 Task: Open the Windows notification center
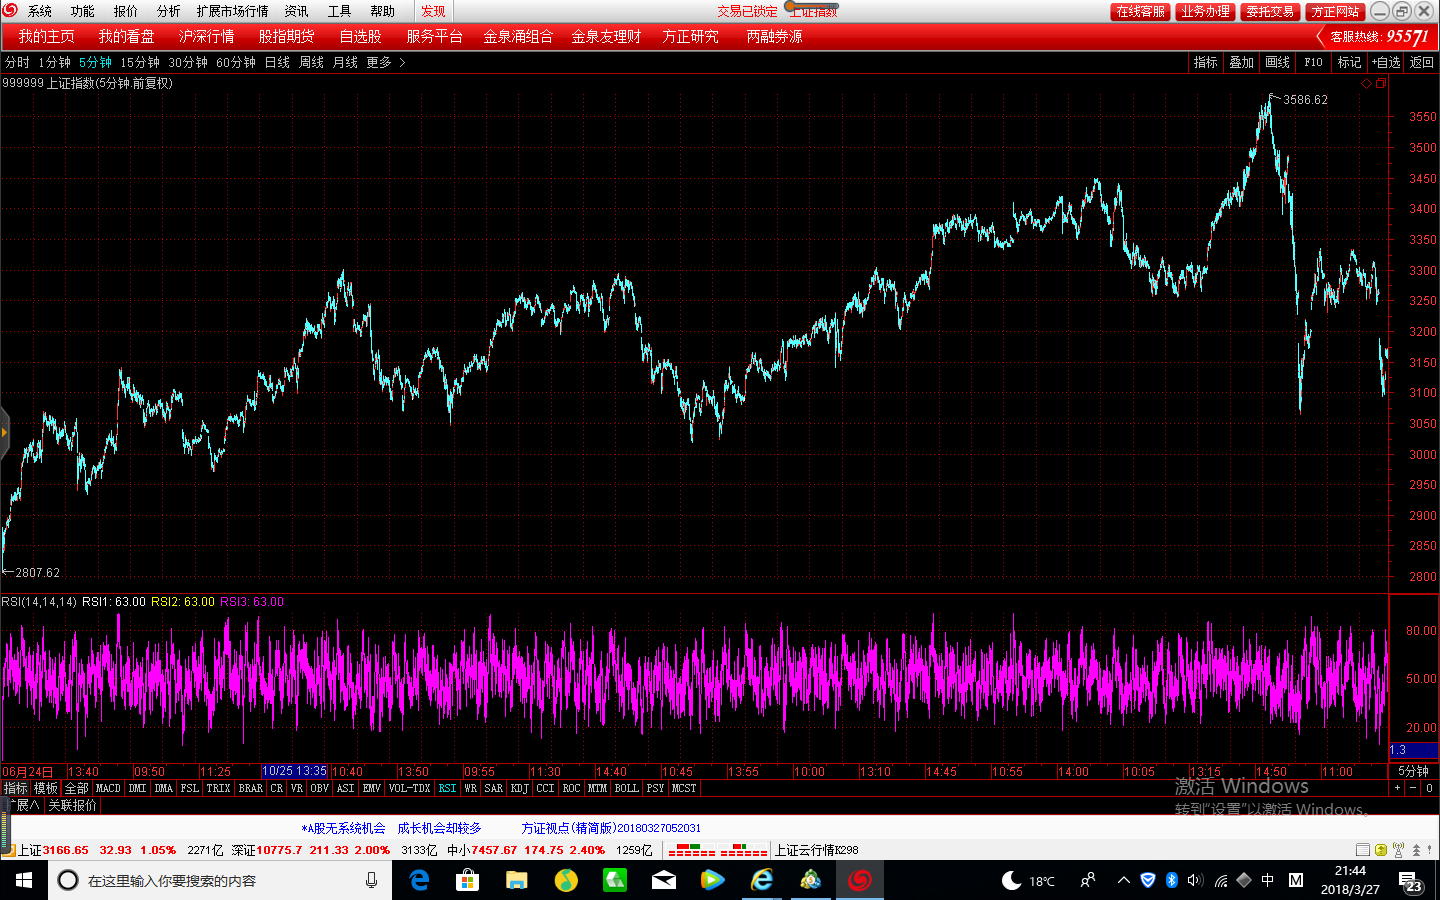click(1411, 881)
